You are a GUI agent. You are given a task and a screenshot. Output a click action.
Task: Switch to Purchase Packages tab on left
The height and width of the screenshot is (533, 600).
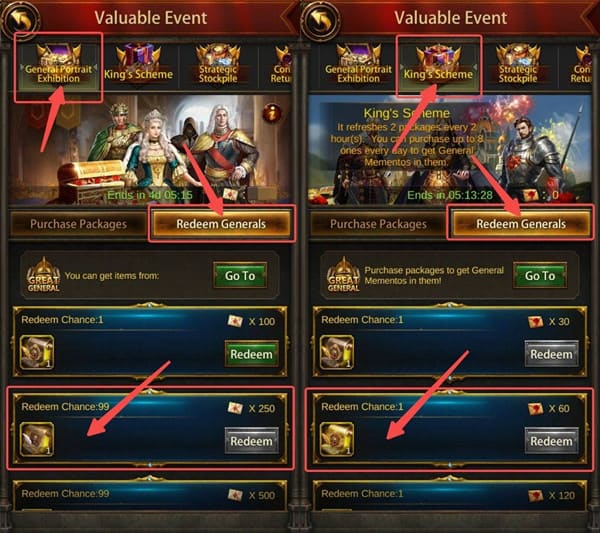click(78, 224)
